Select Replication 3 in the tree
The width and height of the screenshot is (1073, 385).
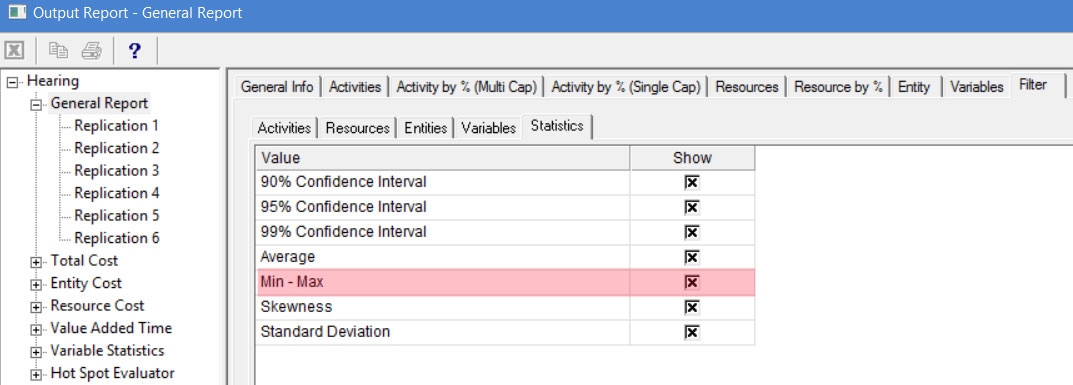click(x=116, y=170)
